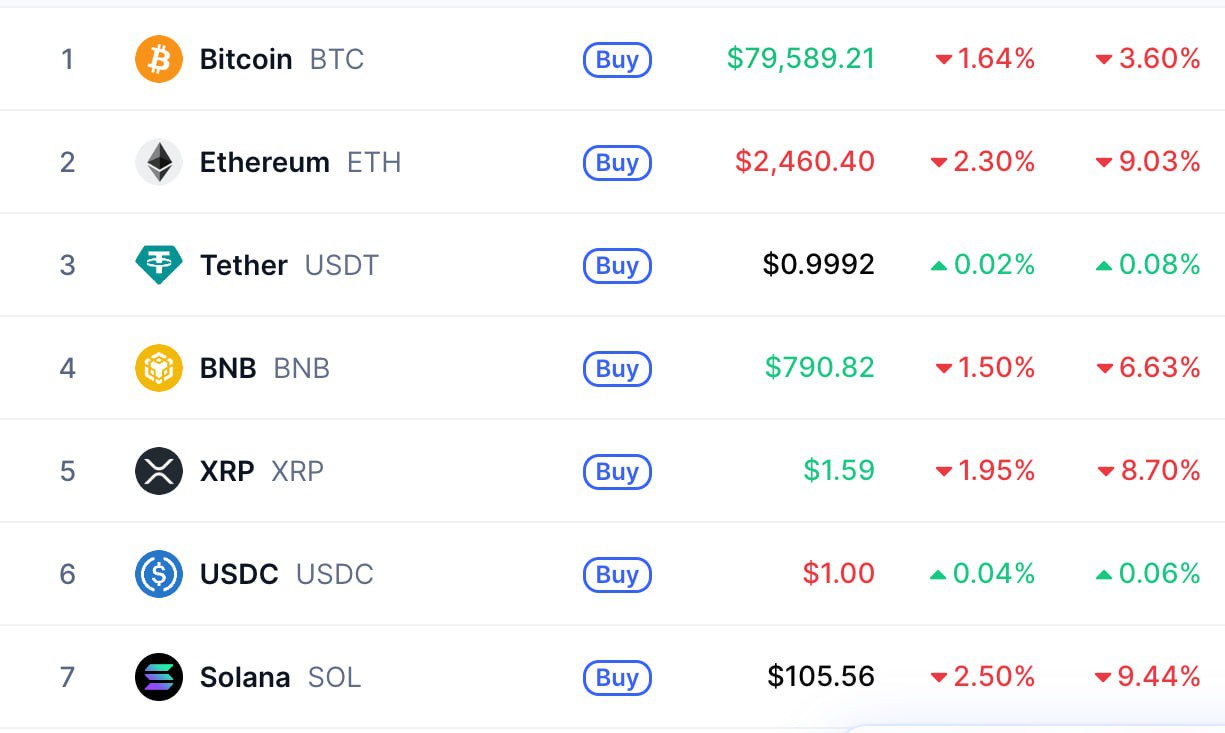This screenshot has height=733, width=1225.
Task: Open the Ethereum name link
Action: click(264, 162)
